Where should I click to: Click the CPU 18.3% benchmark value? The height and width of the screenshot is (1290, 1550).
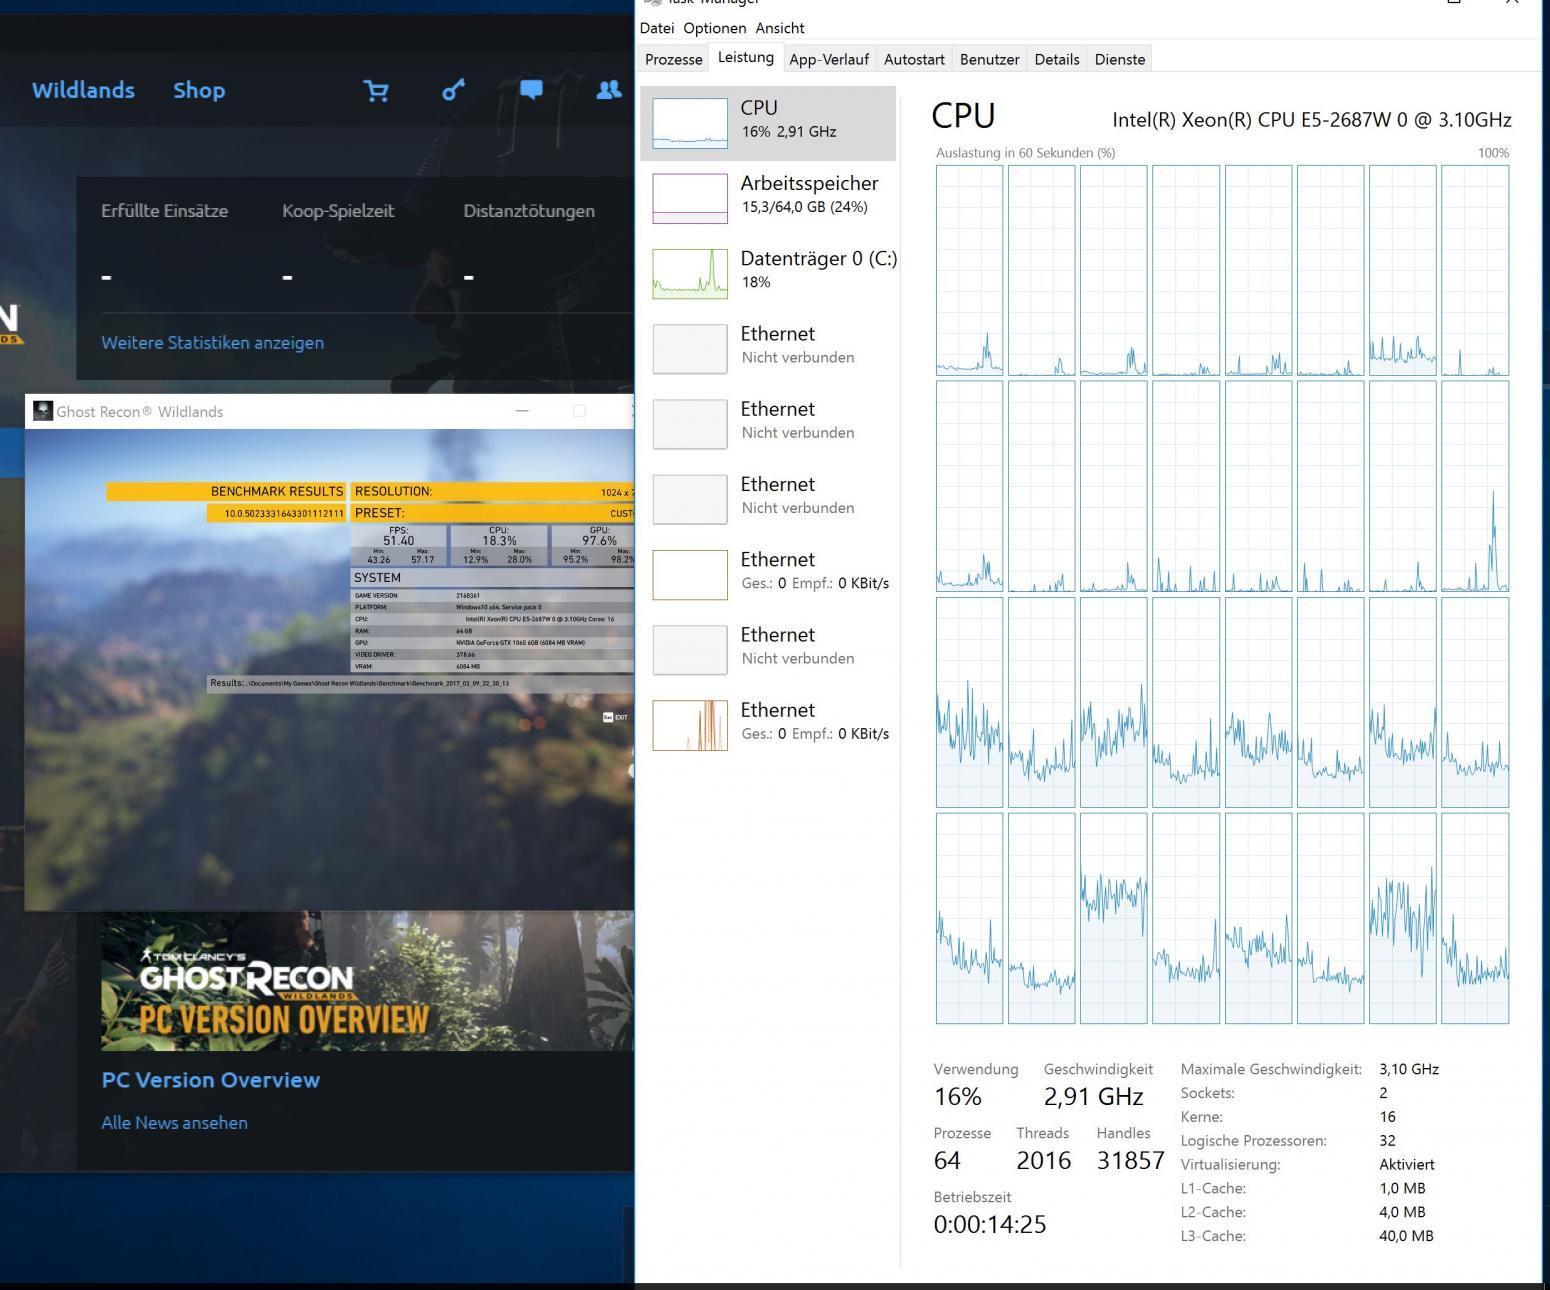(499, 540)
